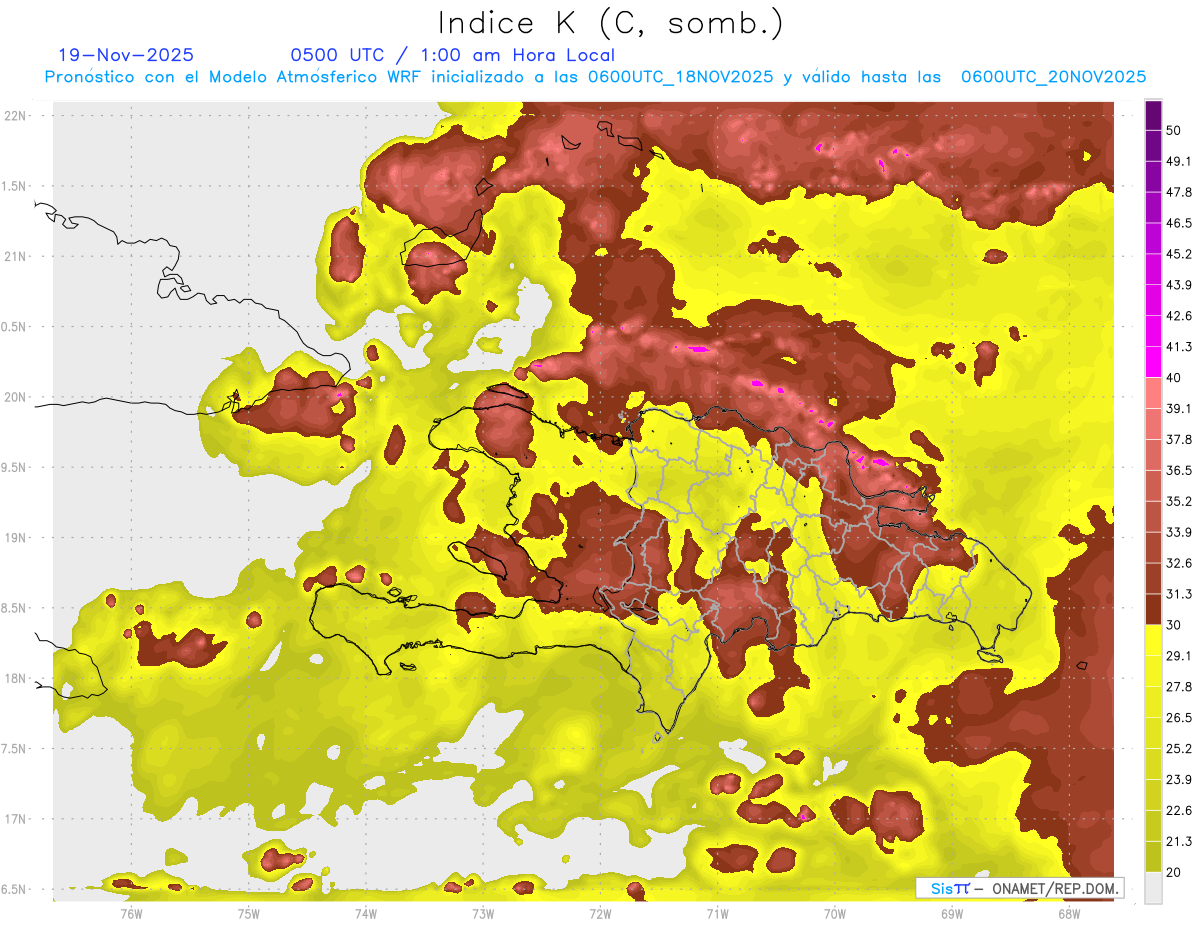
Task: Click the 21N latitude label
Action: point(16,257)
